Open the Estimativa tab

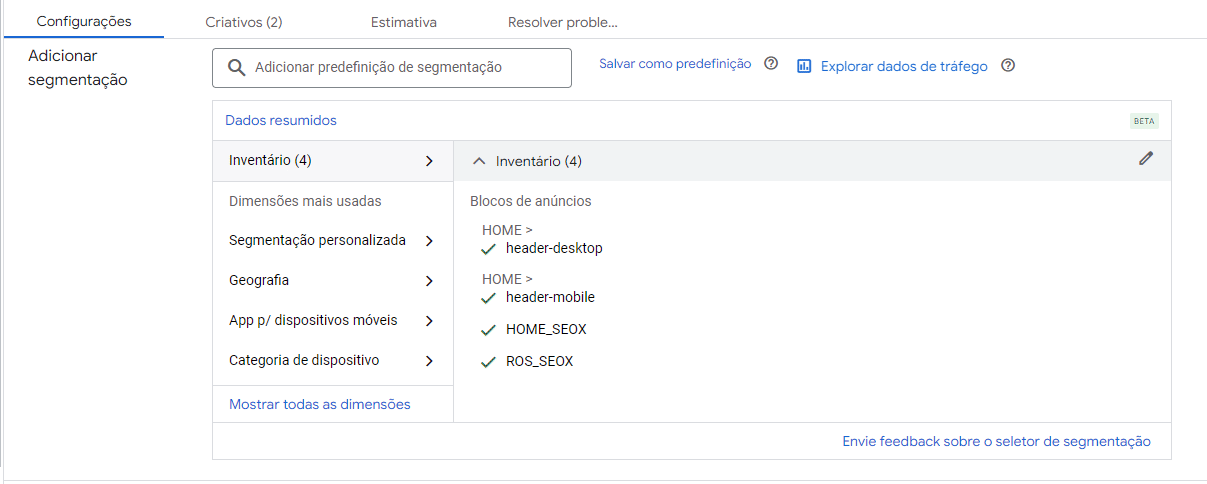pos(404,22)
